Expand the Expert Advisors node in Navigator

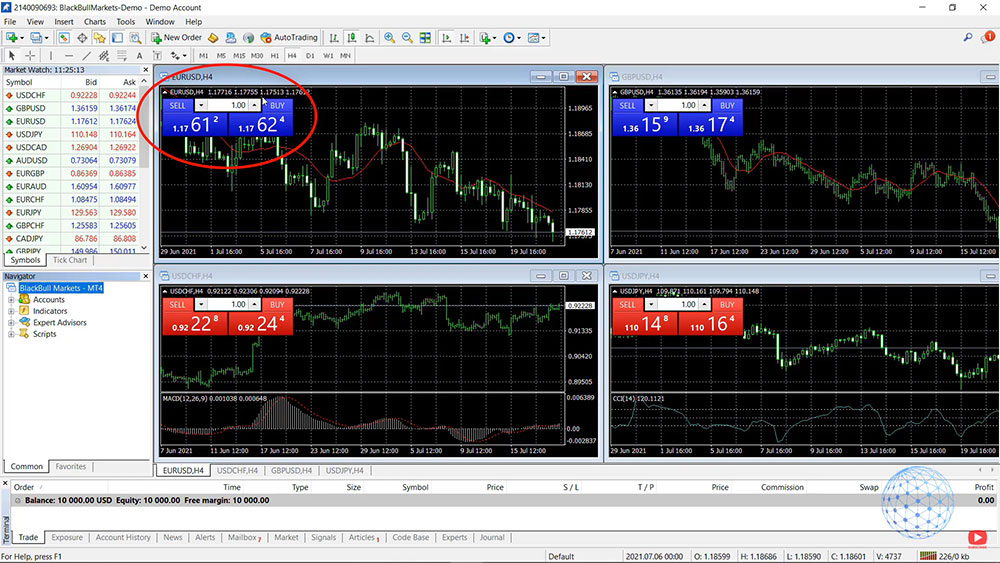click(11, 323)
